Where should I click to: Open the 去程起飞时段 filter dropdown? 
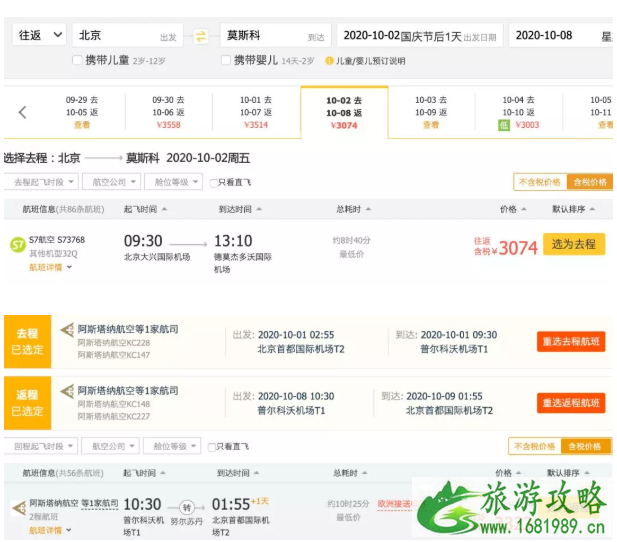point(41,182)
